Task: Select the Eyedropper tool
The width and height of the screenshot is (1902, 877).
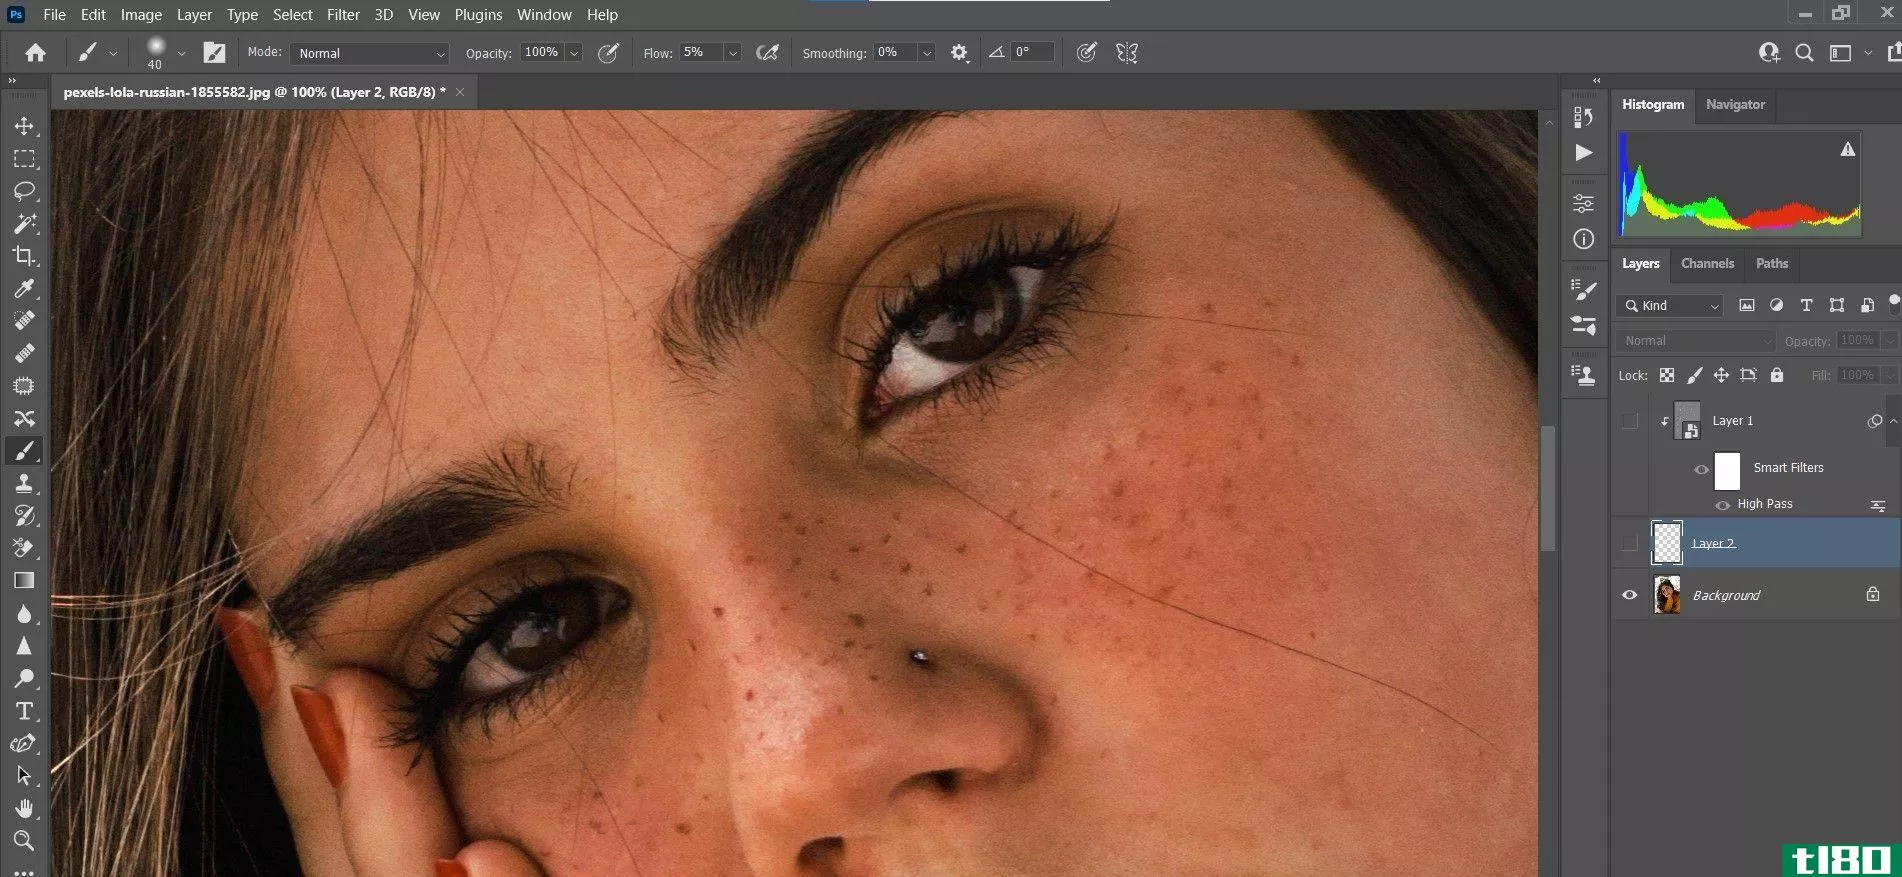Action: point(24,289)
